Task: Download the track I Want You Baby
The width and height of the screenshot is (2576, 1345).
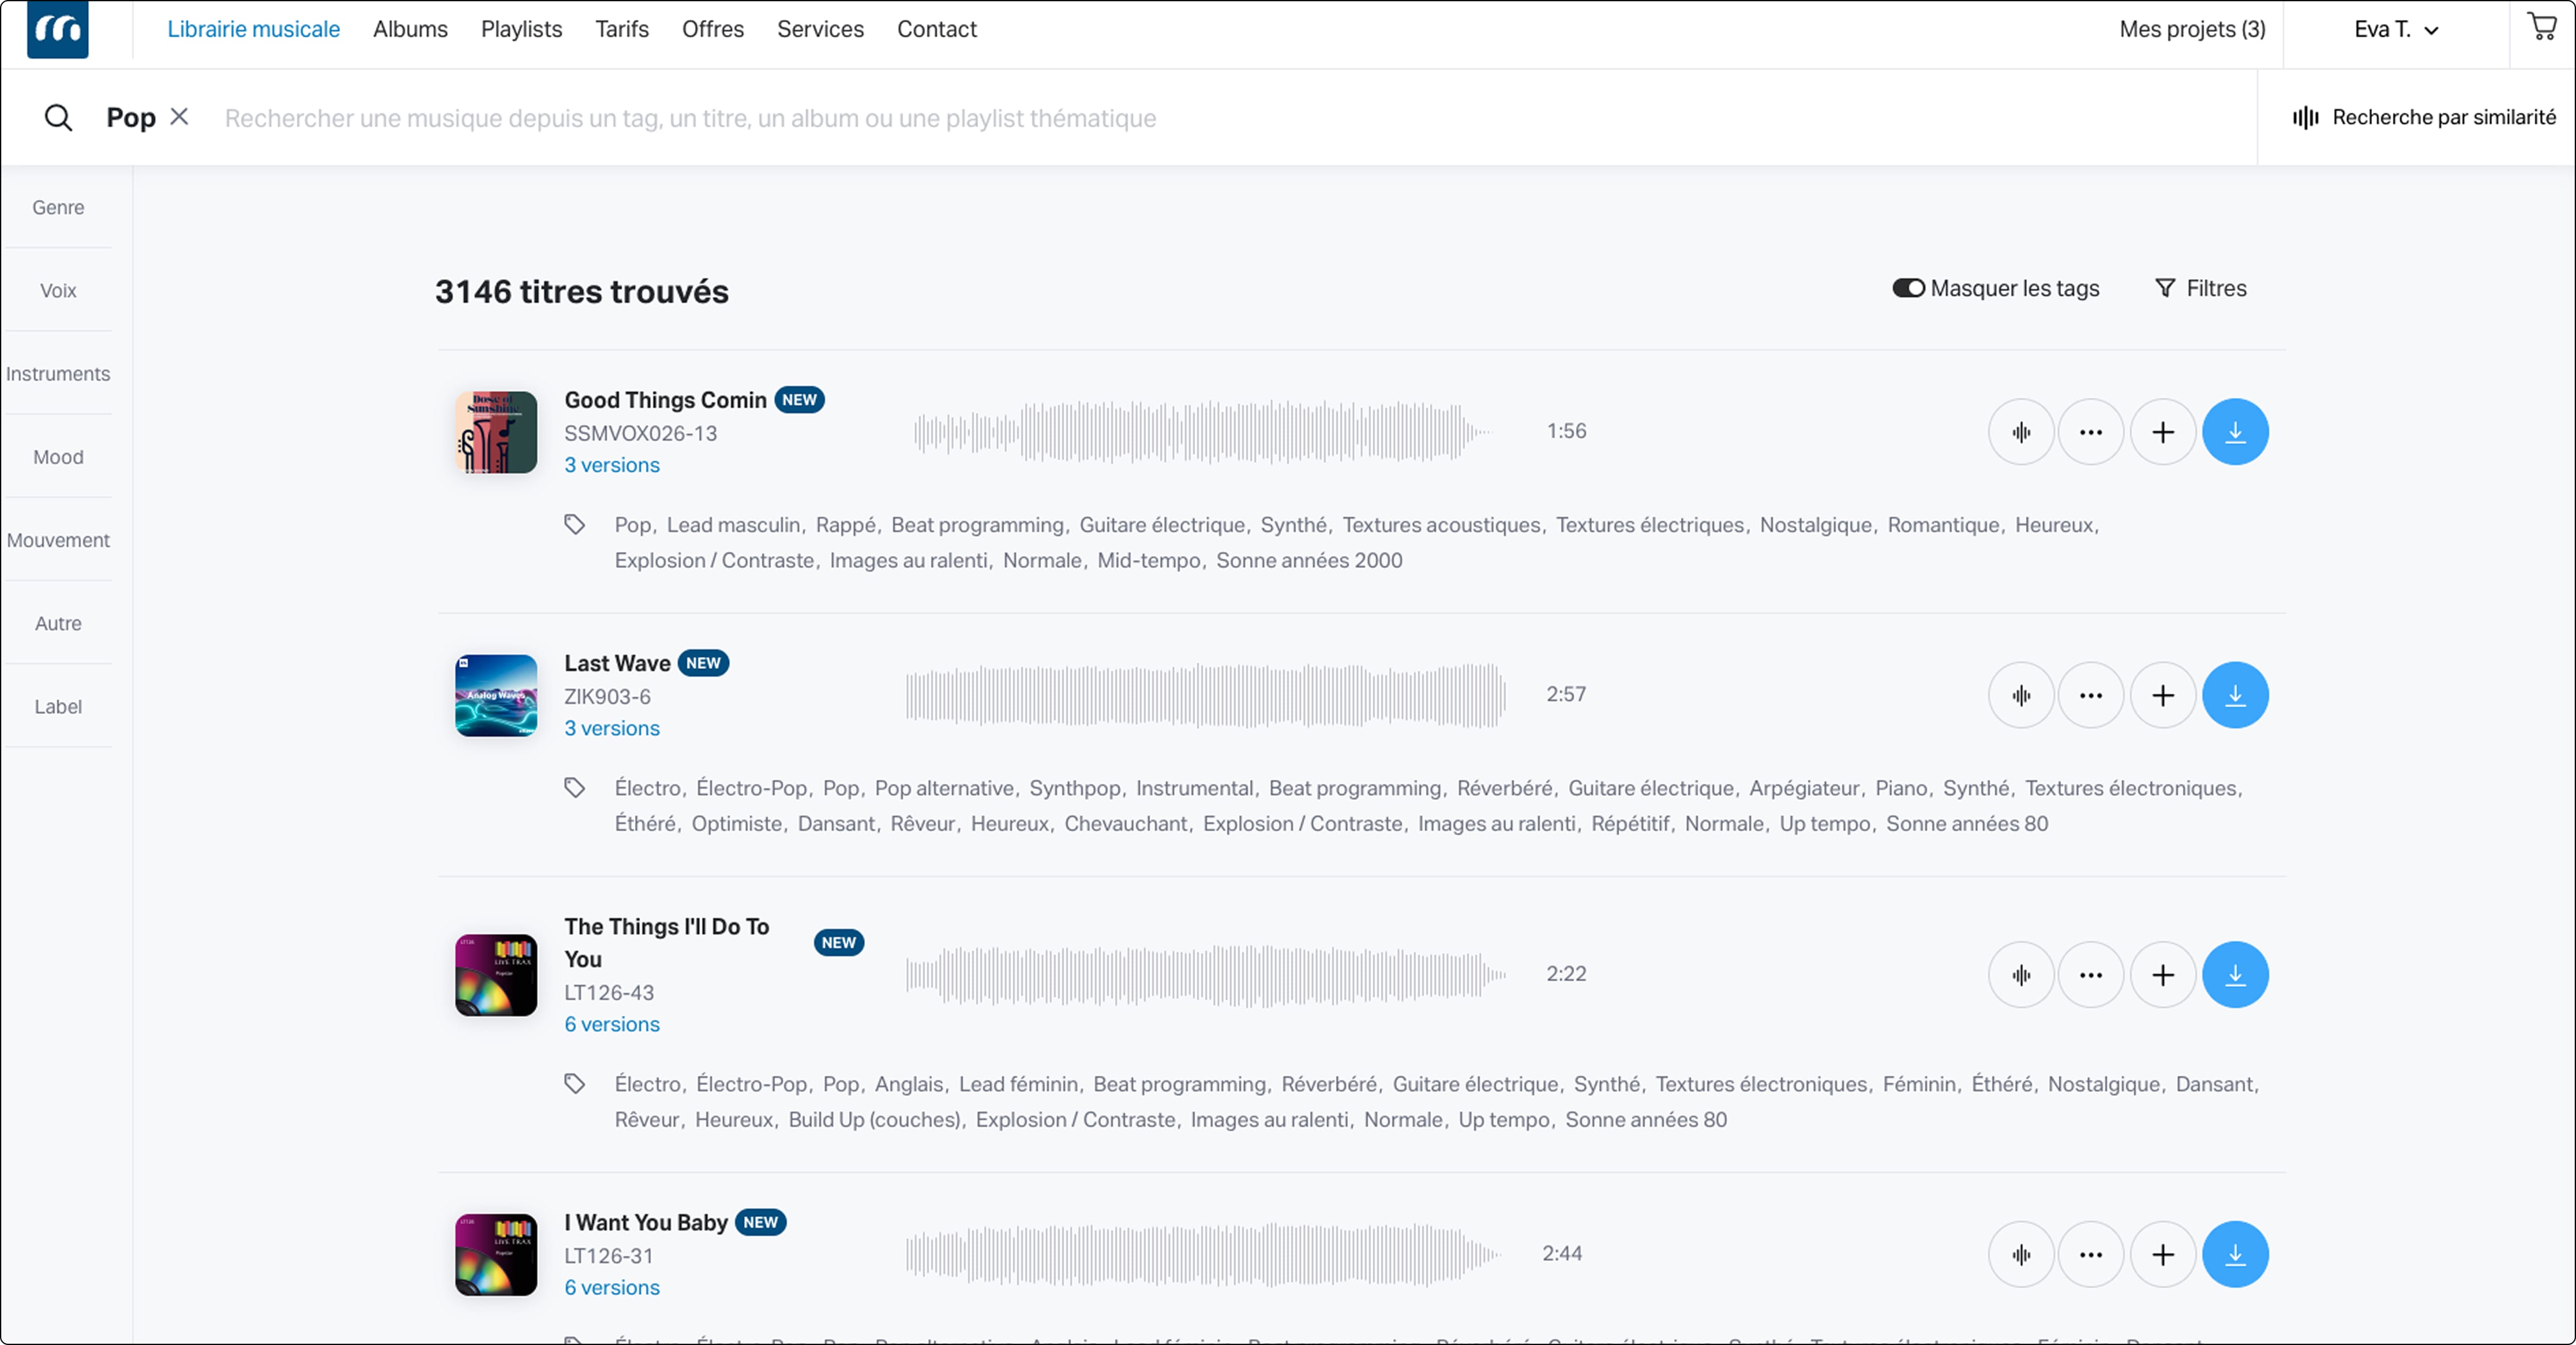Action: (x=2236, y=1253)
